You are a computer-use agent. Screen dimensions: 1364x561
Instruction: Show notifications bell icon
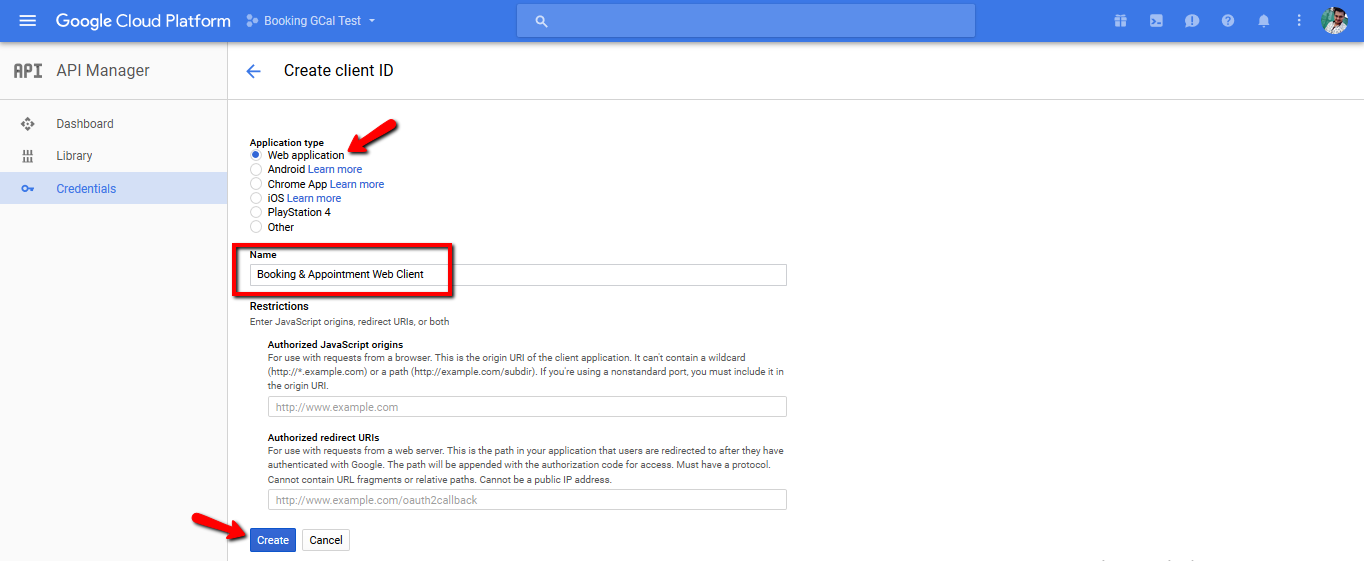pos(1264,21)
